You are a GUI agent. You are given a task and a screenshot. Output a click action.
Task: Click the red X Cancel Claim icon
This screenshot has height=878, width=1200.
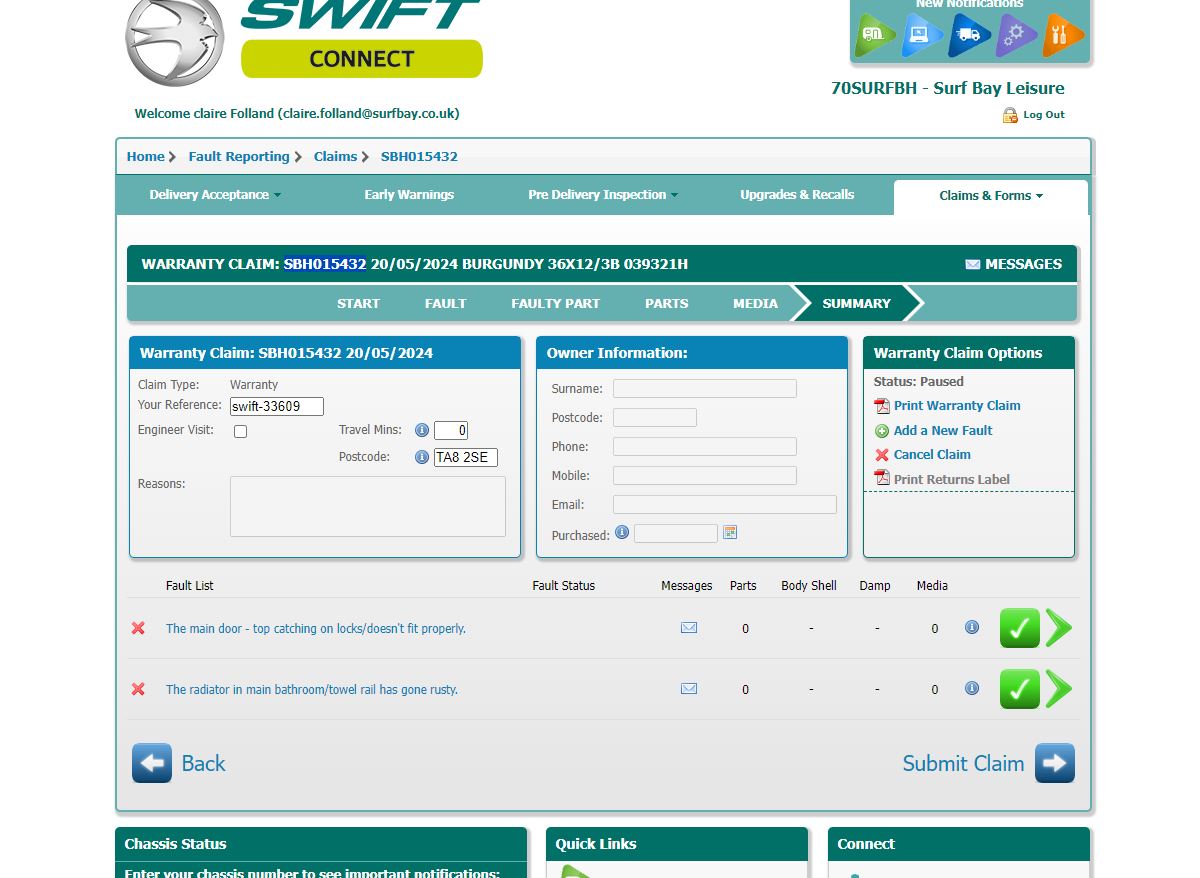(x=882, y=455)
